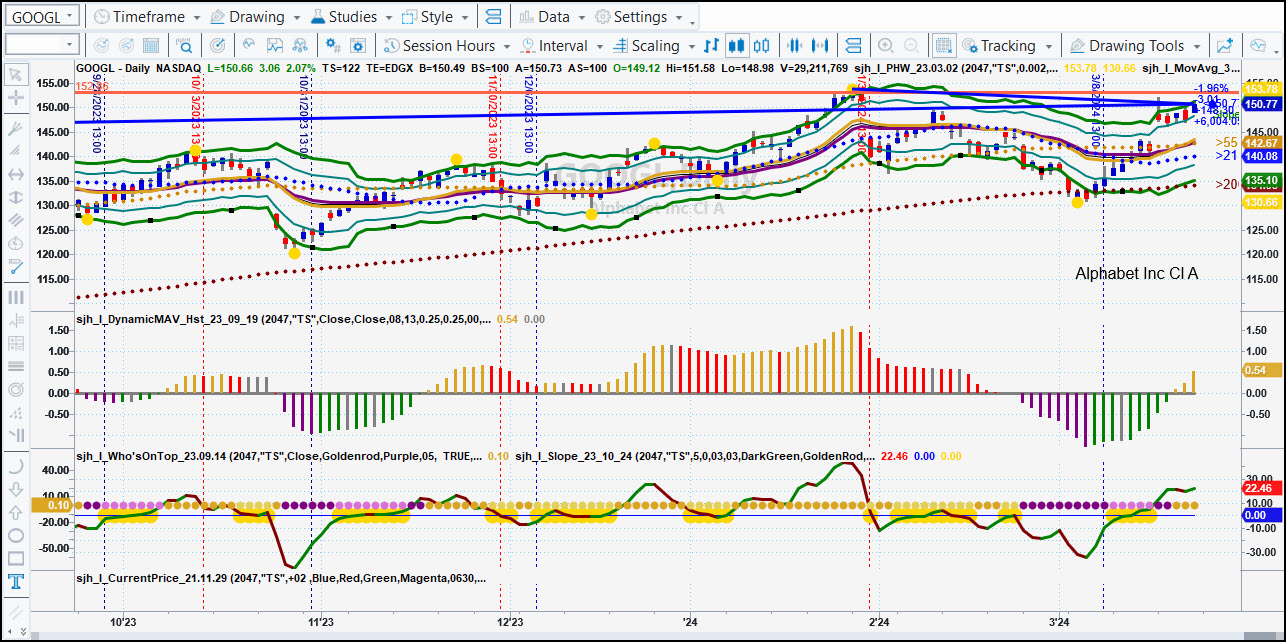The height and width of the screenshot is (642, 1286).
Task: Toggle hollow candlestick chart style
Action: pos(762,46)
